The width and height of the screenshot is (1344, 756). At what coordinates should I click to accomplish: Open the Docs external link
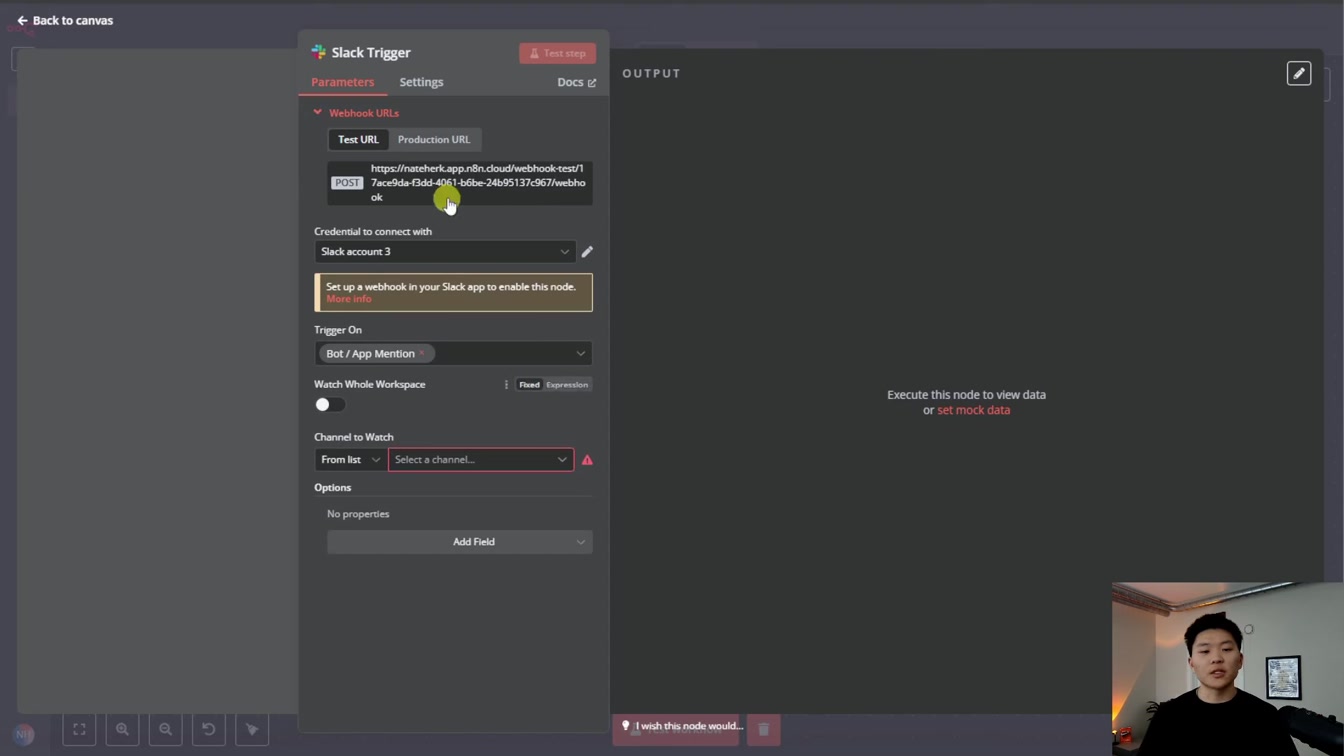point(576,82)
